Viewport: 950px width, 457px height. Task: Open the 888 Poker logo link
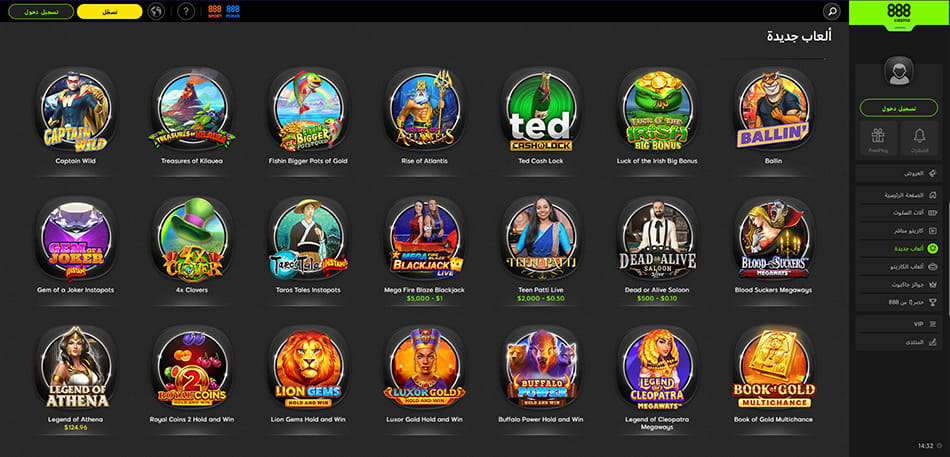coord(233,11)
